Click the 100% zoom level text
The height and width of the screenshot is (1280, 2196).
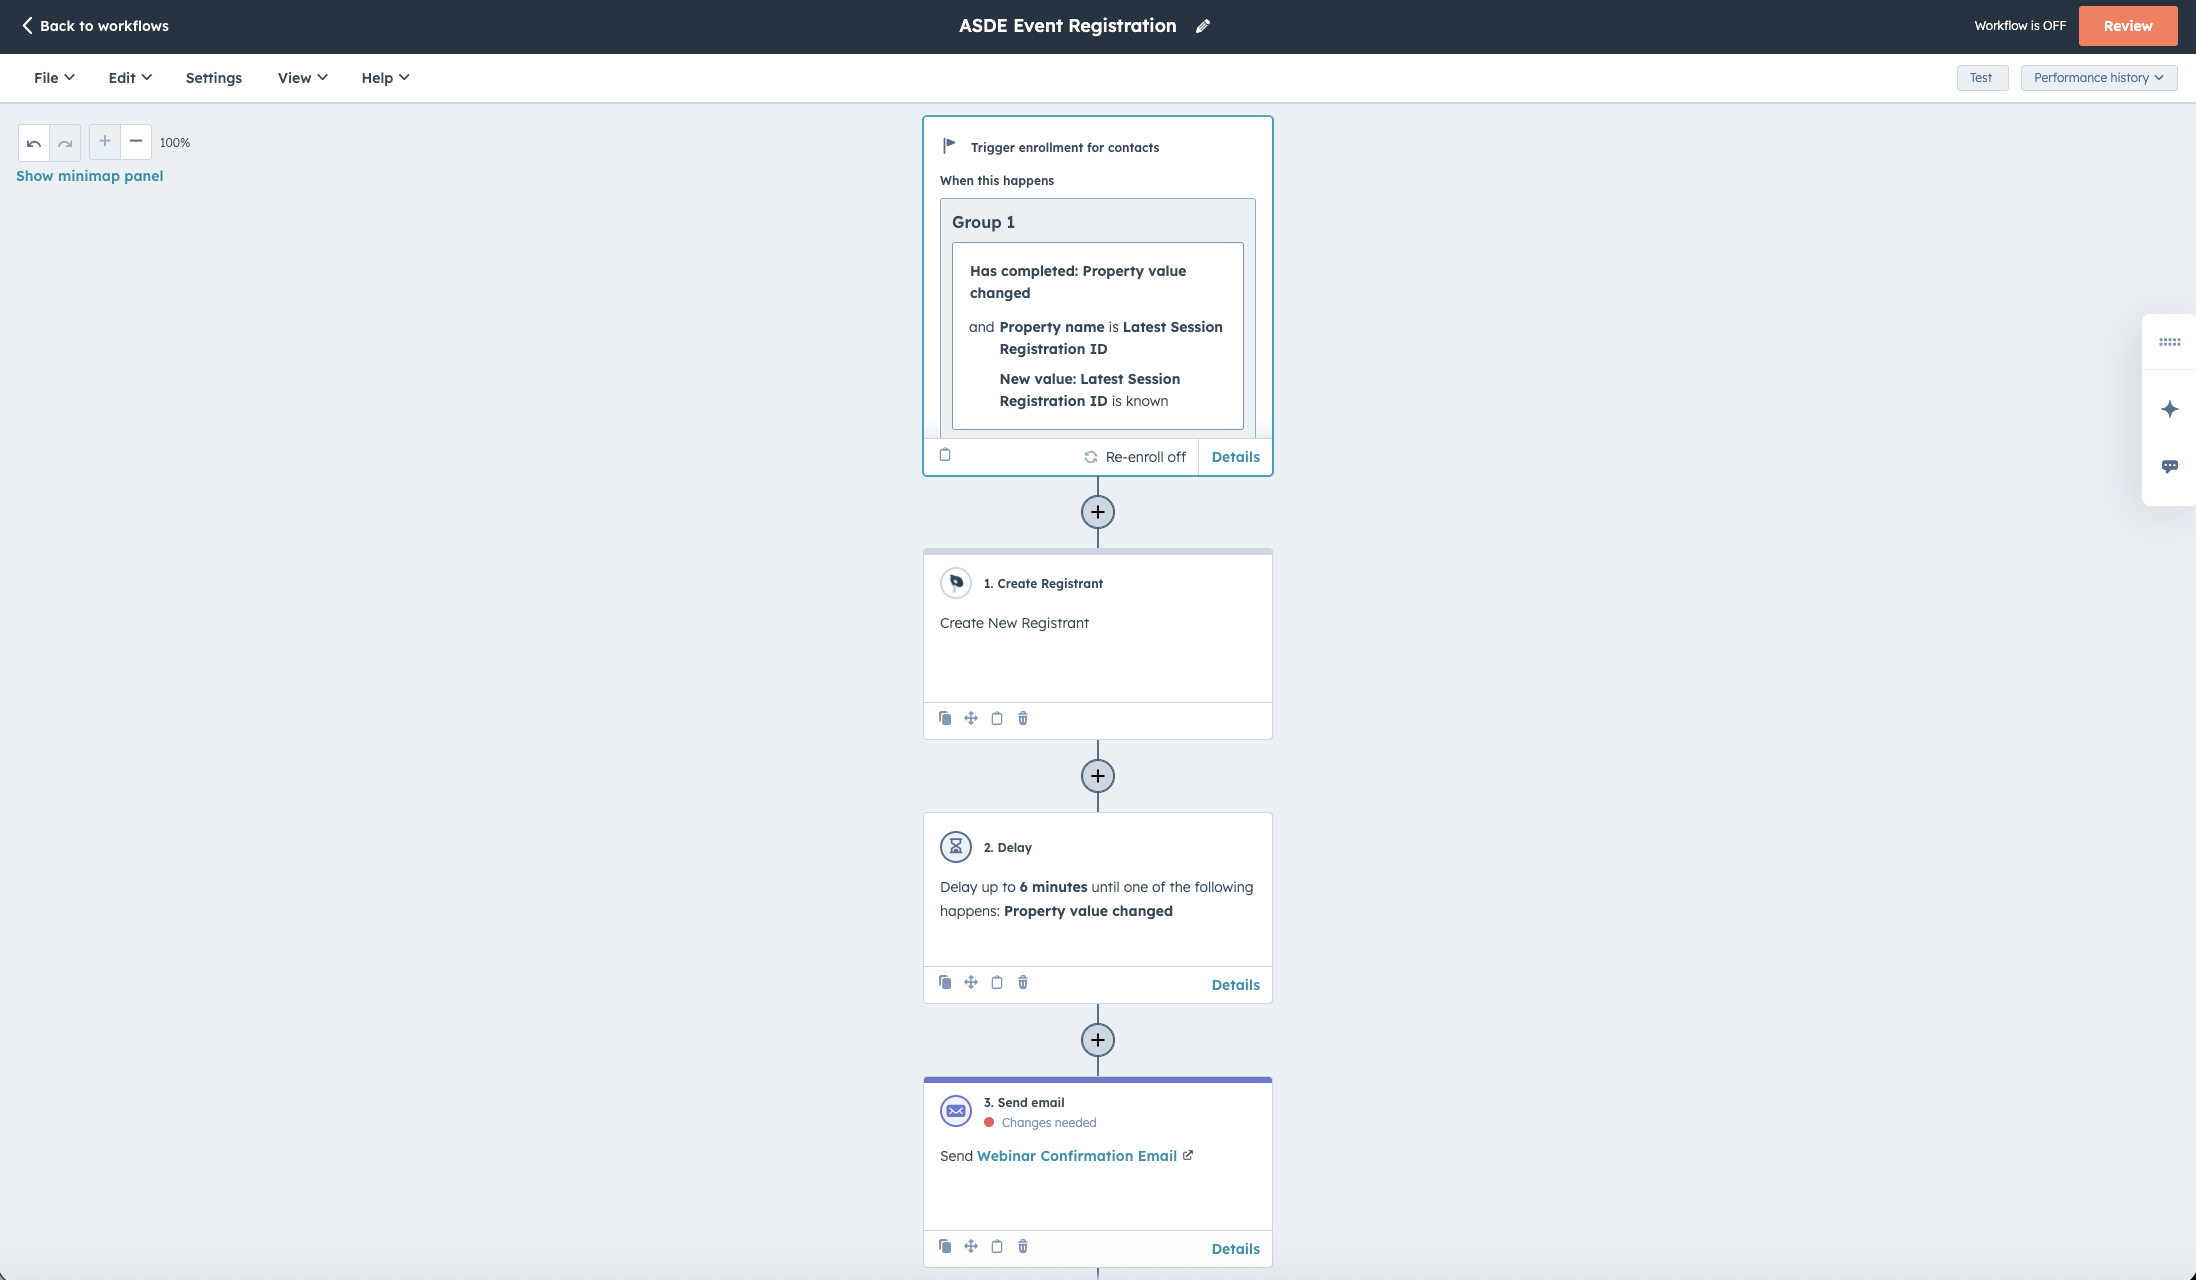pyautogui.click(x=175, y=143)
